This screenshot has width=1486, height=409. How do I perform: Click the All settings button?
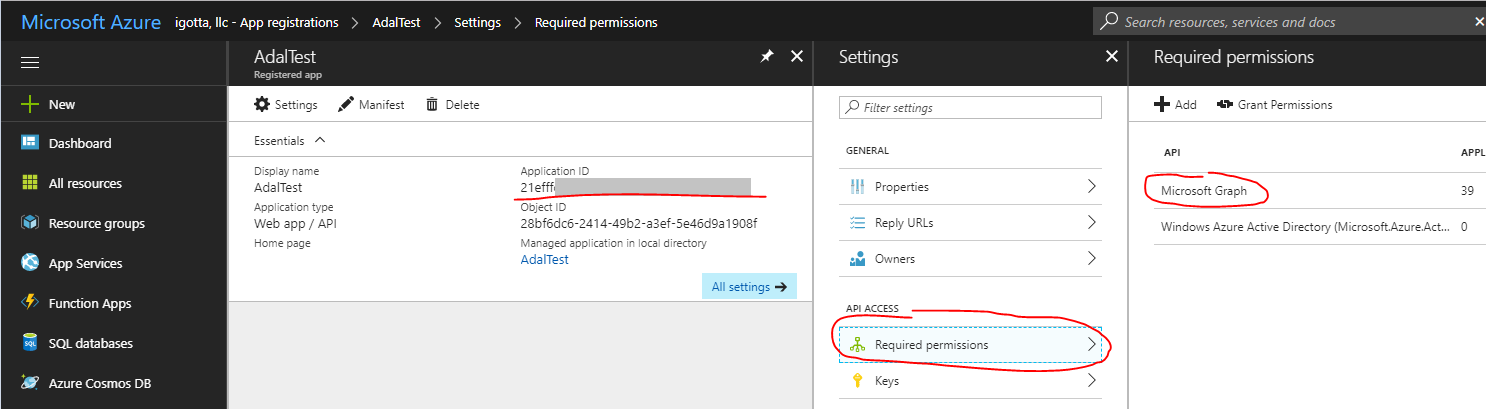(x=749, y=287)
